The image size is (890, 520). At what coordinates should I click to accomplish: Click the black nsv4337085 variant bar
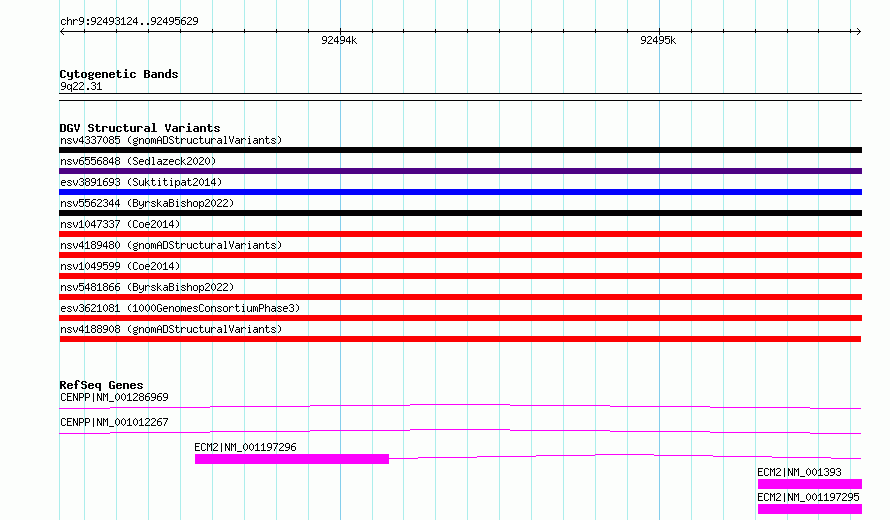pos(460,150)
